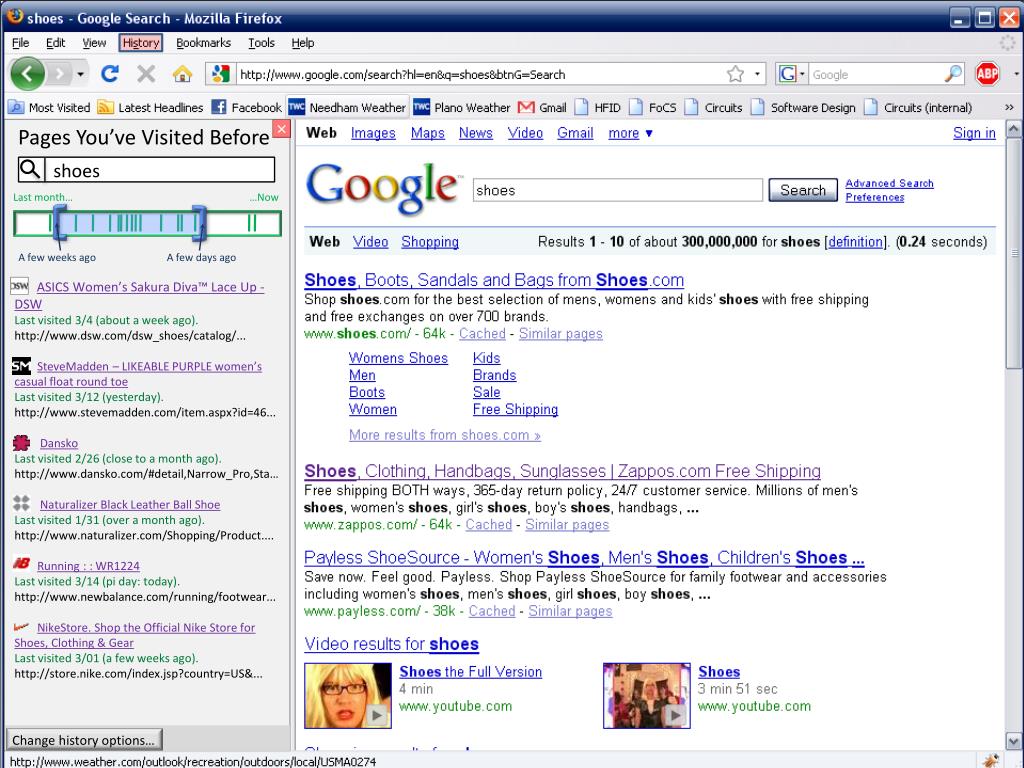
Task: Click the Dansko red flower favicon
Action: click(x=22, y=443)
